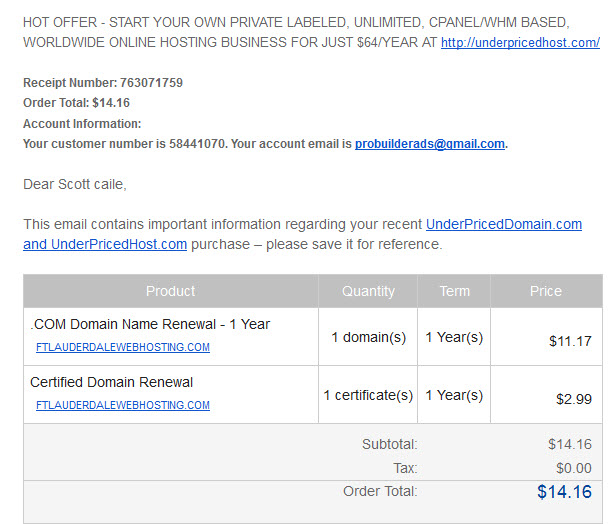
Task: Open the UnderPricedDomain.com link
Action: coord(504,224)
